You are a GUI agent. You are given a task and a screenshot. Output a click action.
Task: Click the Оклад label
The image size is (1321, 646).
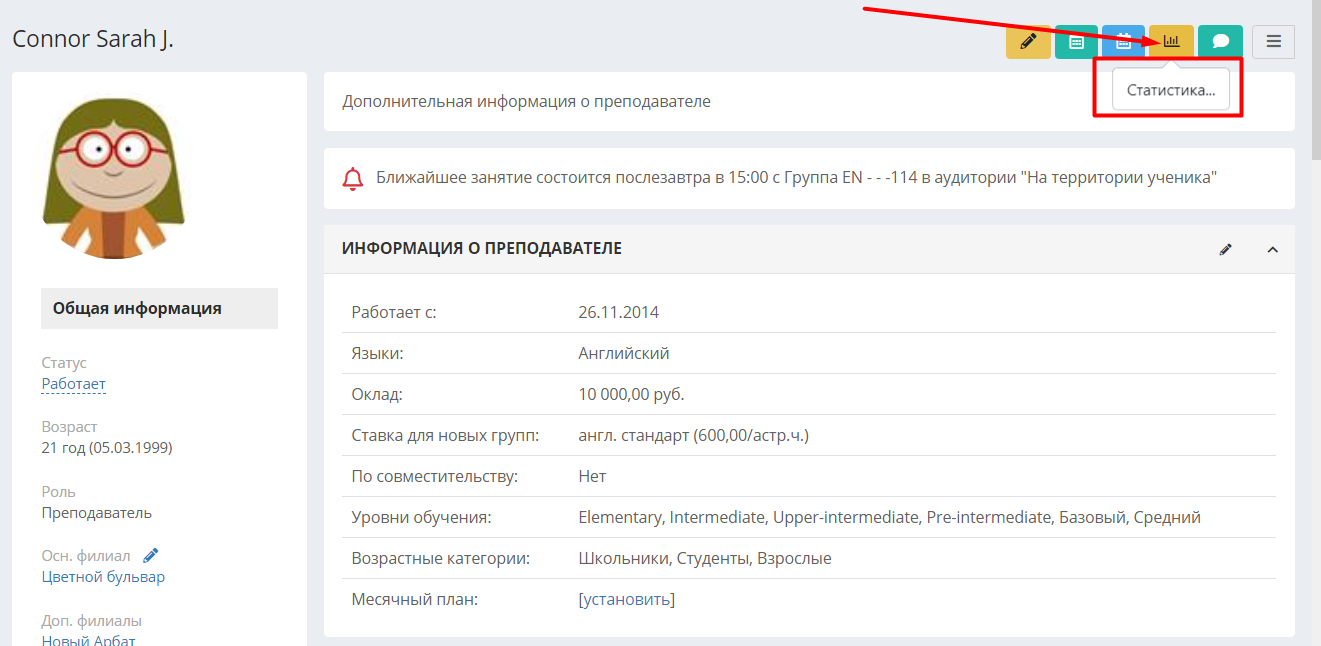point(377,394)
